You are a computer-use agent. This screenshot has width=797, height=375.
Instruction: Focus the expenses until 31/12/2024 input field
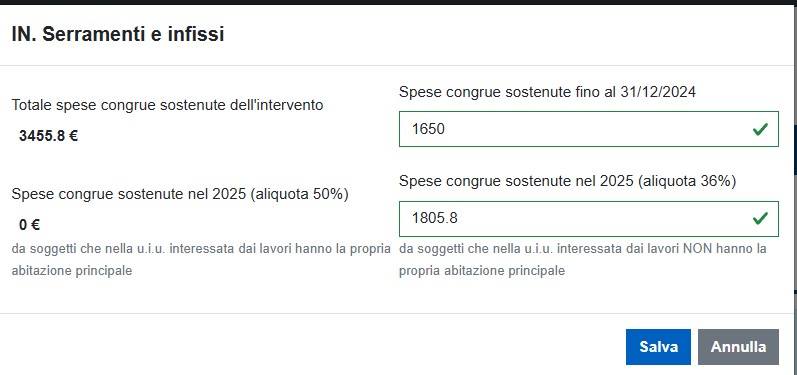tap(589, 129)
